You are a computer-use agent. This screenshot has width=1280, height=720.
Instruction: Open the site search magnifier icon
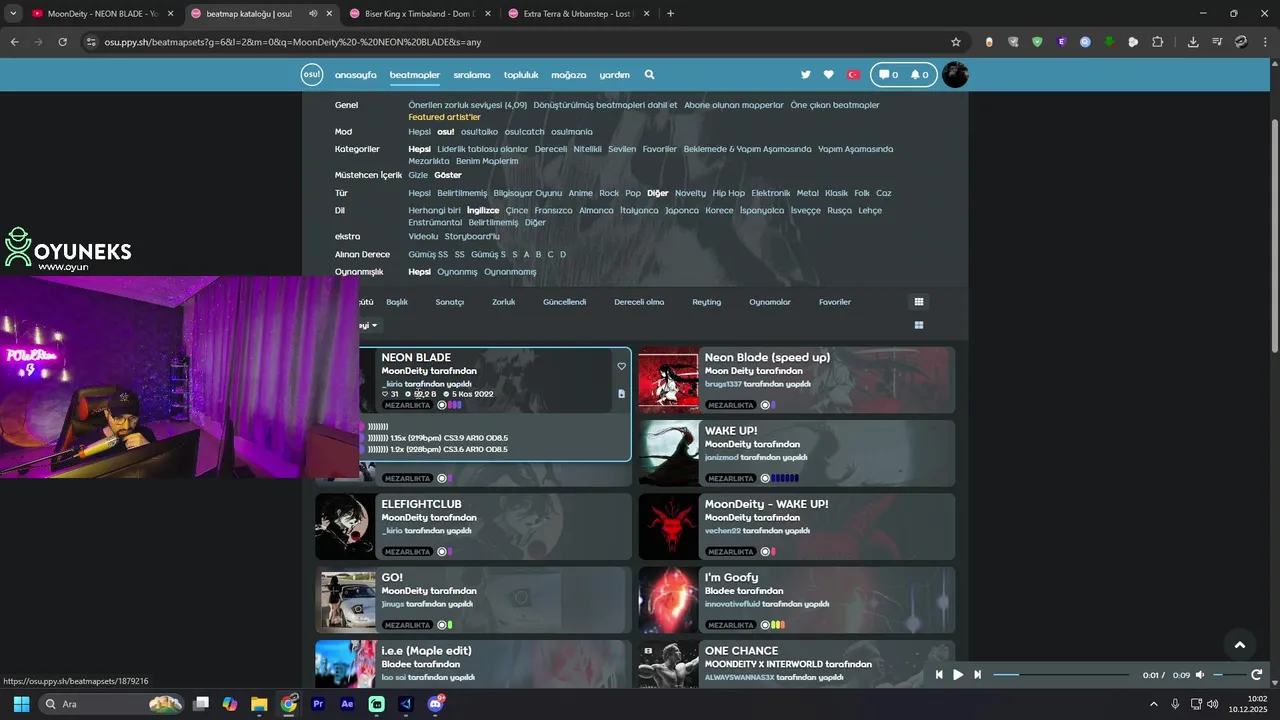[x=649, y=75]
